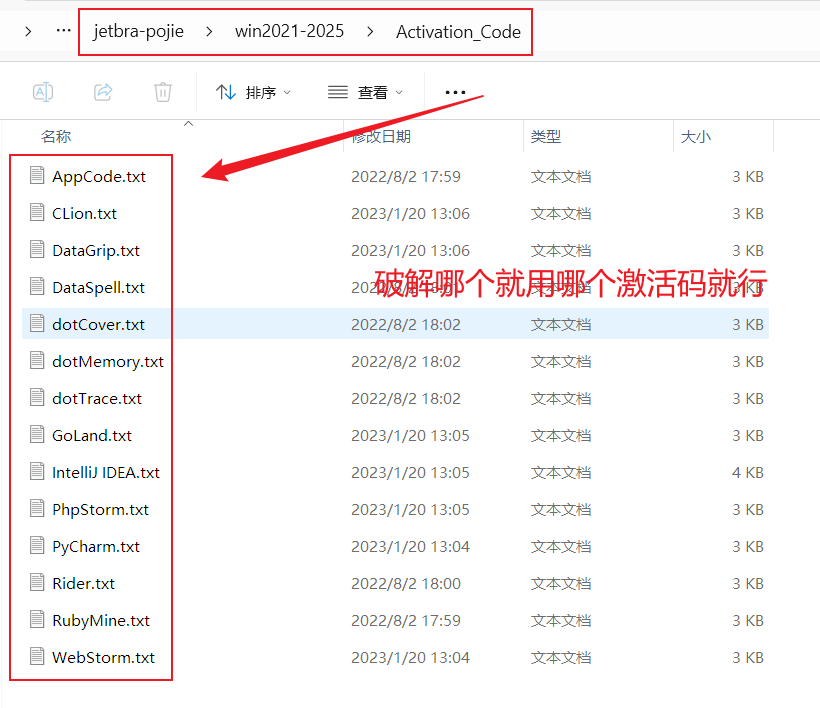Select the file name GoLand.txt

(x=92, y=436)
